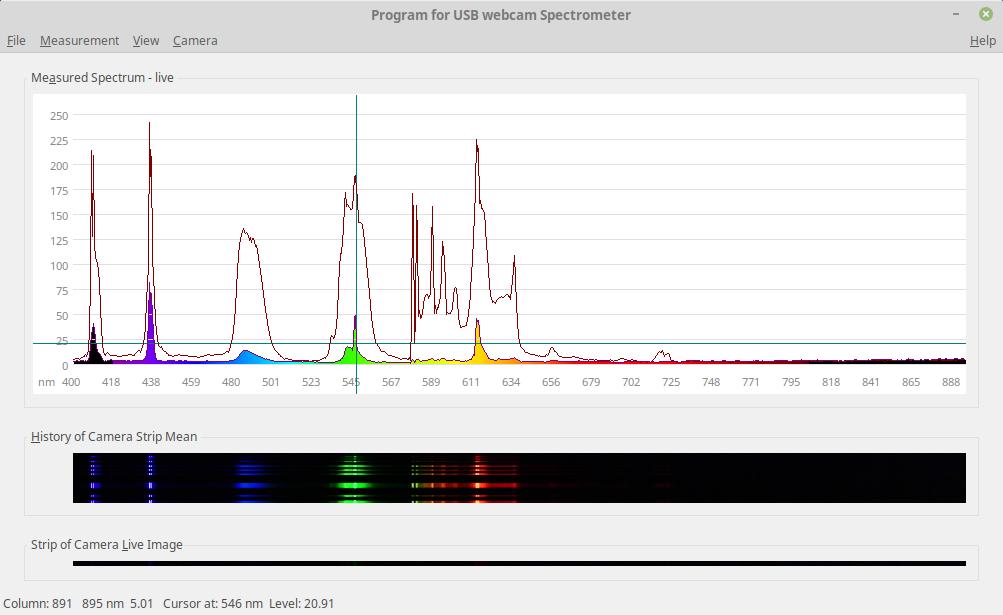Image resolution: width=1003 pixels, height=615 pixels.
Task: Click the '795' wavelength axis label
Action: click(x=791, y=382)
